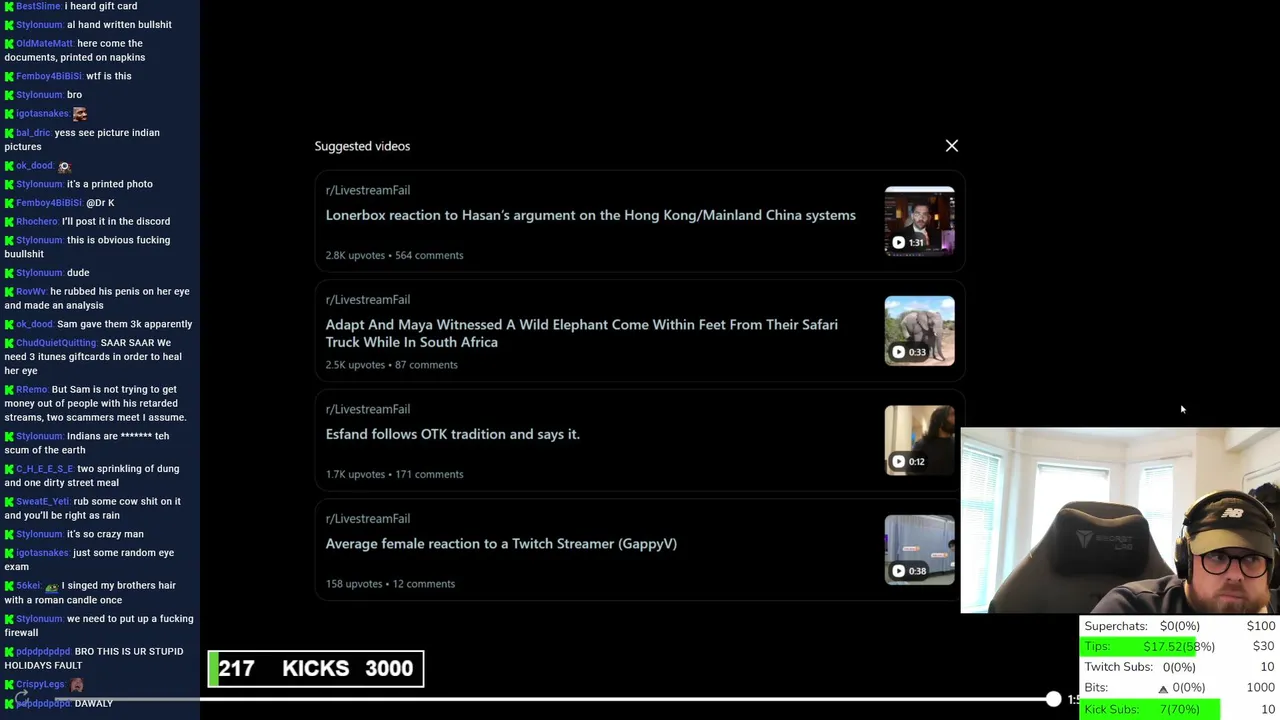
Task: Click the replay icon at bottom left
Action: (x=21, y=698)
